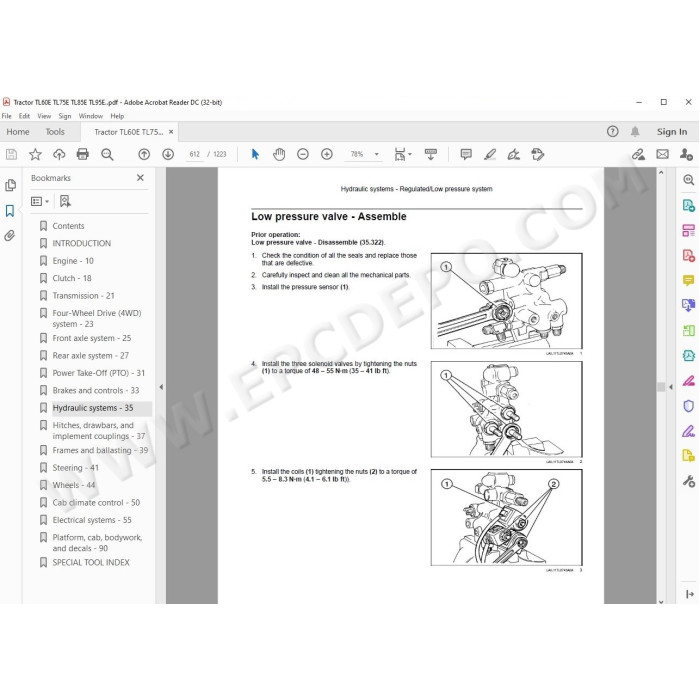Image resolution: width=700 pixels, height=700 pixels.
Task: Open SPECIAL TOOL INDEX bookmark
Action: coord(91,562)
